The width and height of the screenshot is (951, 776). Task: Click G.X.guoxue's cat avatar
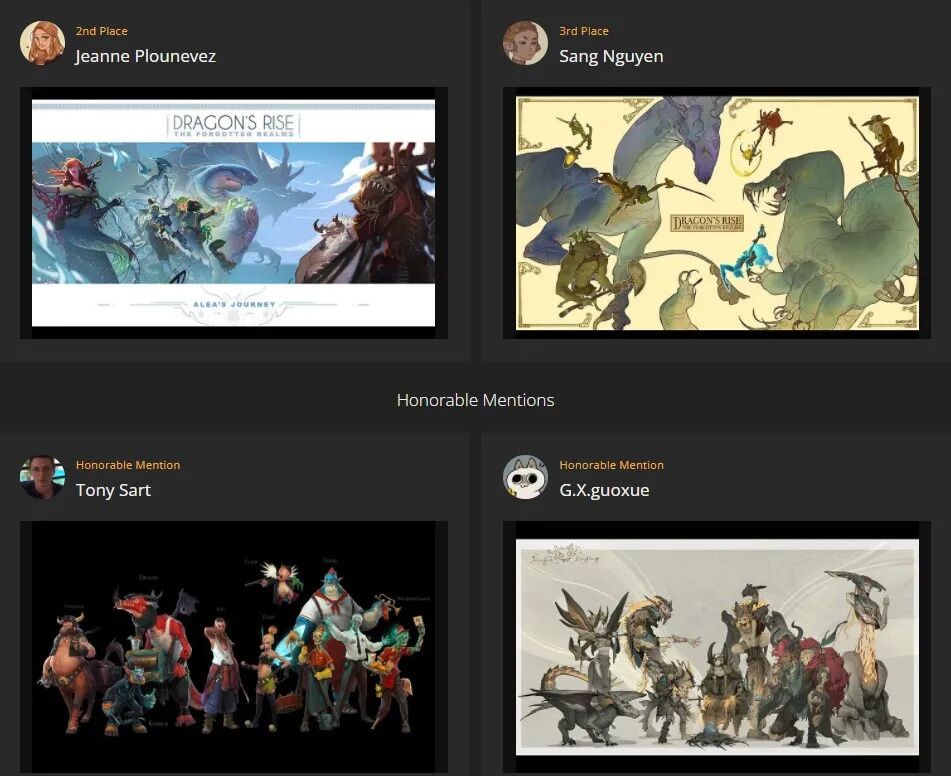pyautogui.click(x=525, y=477)
